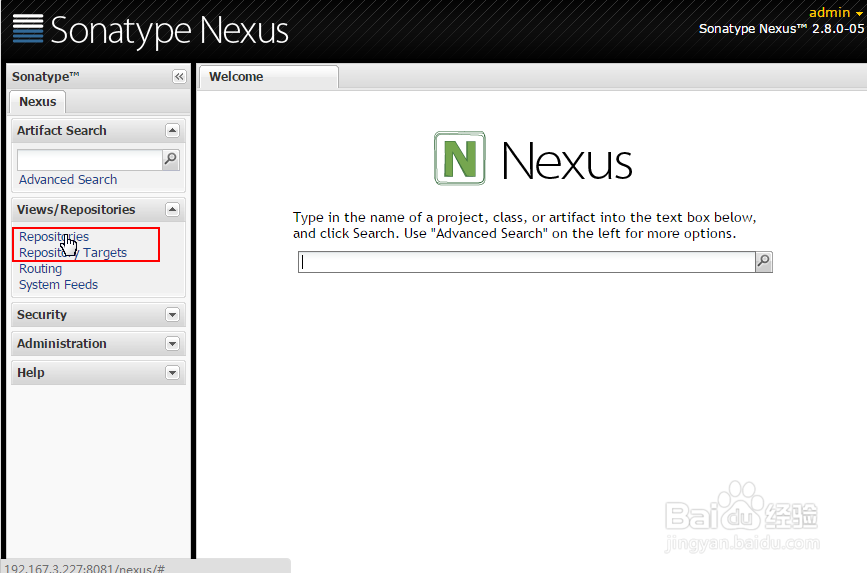The width and height of the screenshot is (867, 573).
Task: Click the Artifact Search magnifier icon
Action: (x=171, y=159)
